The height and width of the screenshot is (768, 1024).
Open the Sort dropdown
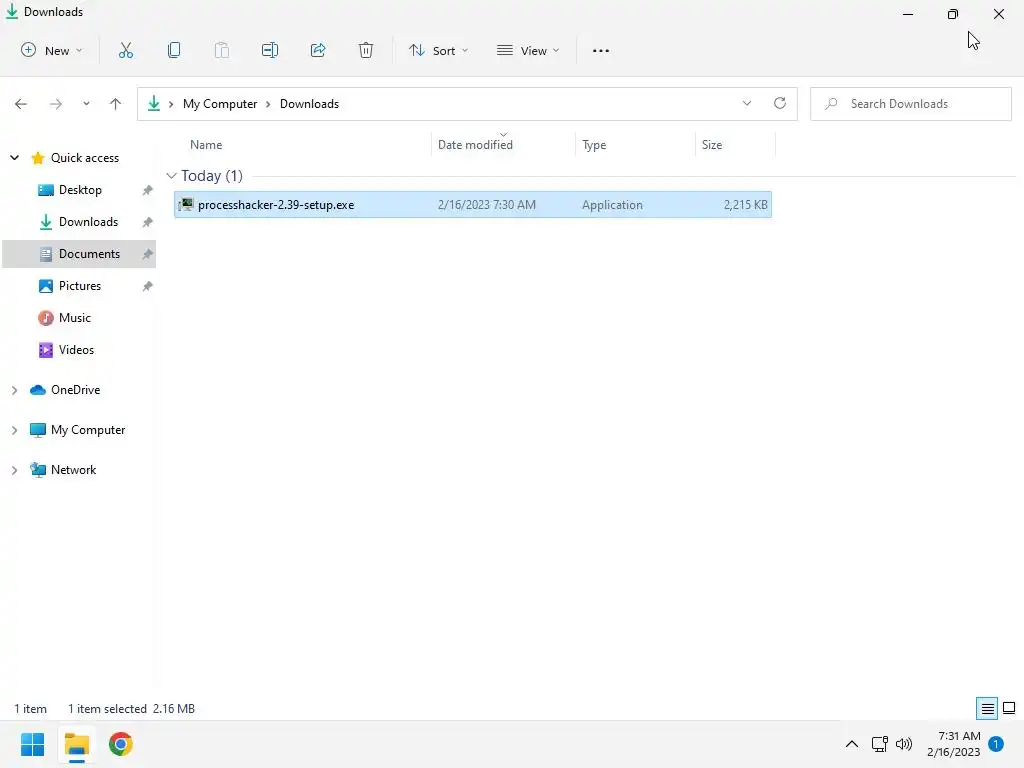438,50
